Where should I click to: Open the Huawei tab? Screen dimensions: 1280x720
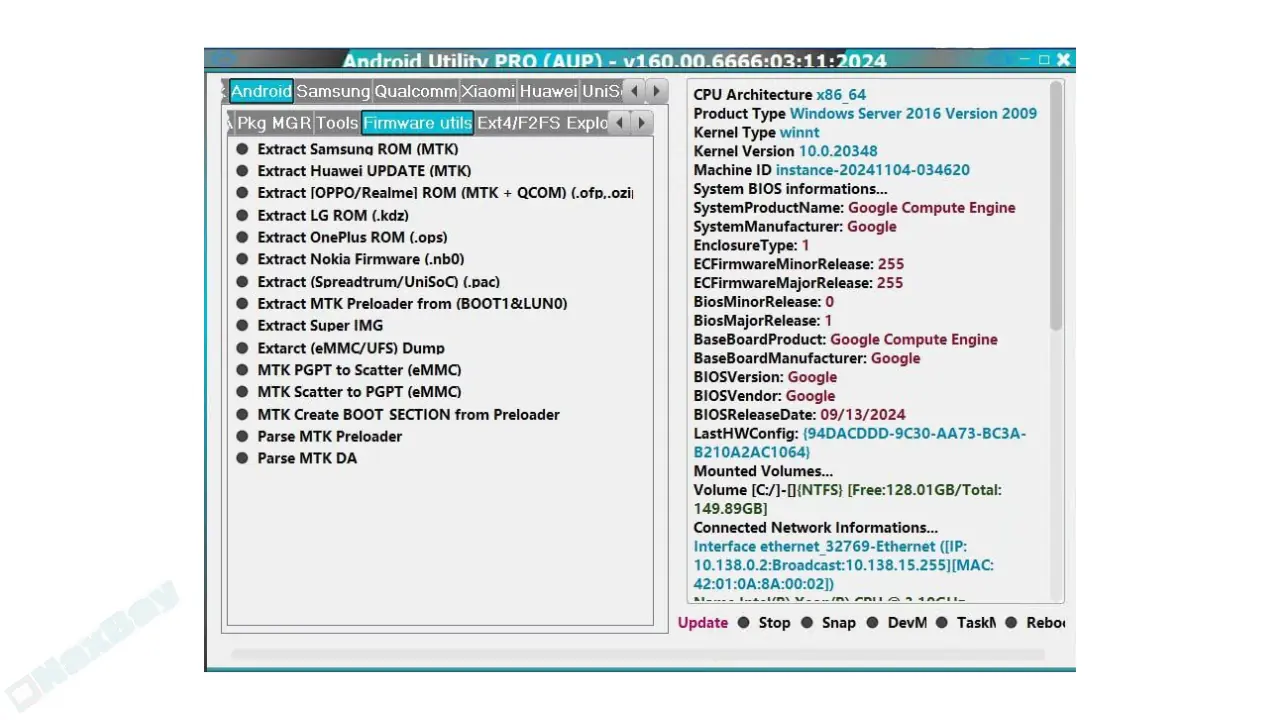point(548,91)
